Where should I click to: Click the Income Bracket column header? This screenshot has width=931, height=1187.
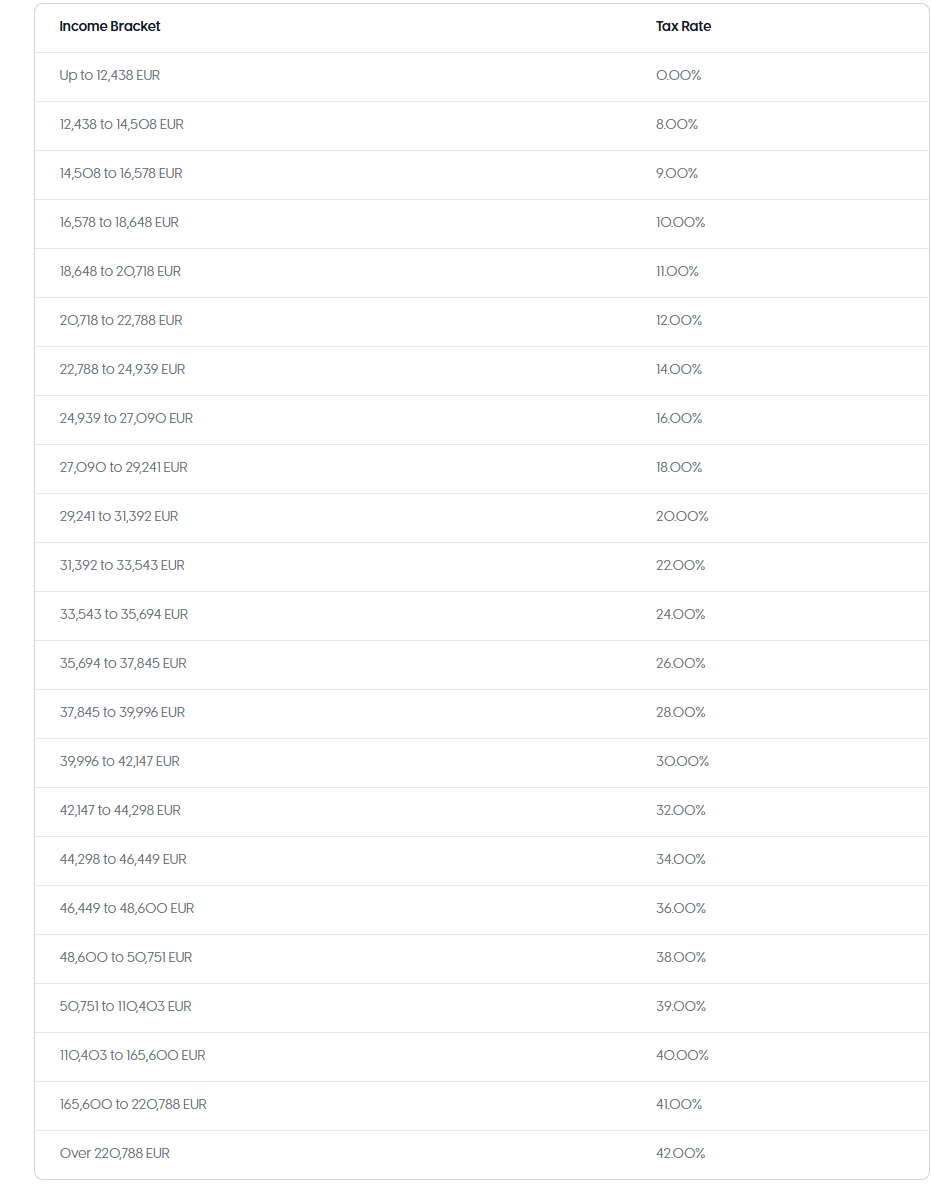(x=110, y=26)
